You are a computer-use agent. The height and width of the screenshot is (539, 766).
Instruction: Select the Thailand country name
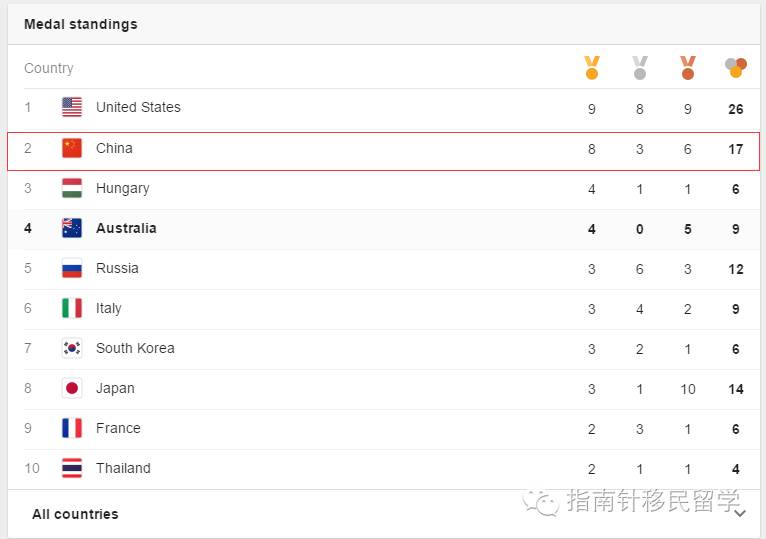(123, 468)
